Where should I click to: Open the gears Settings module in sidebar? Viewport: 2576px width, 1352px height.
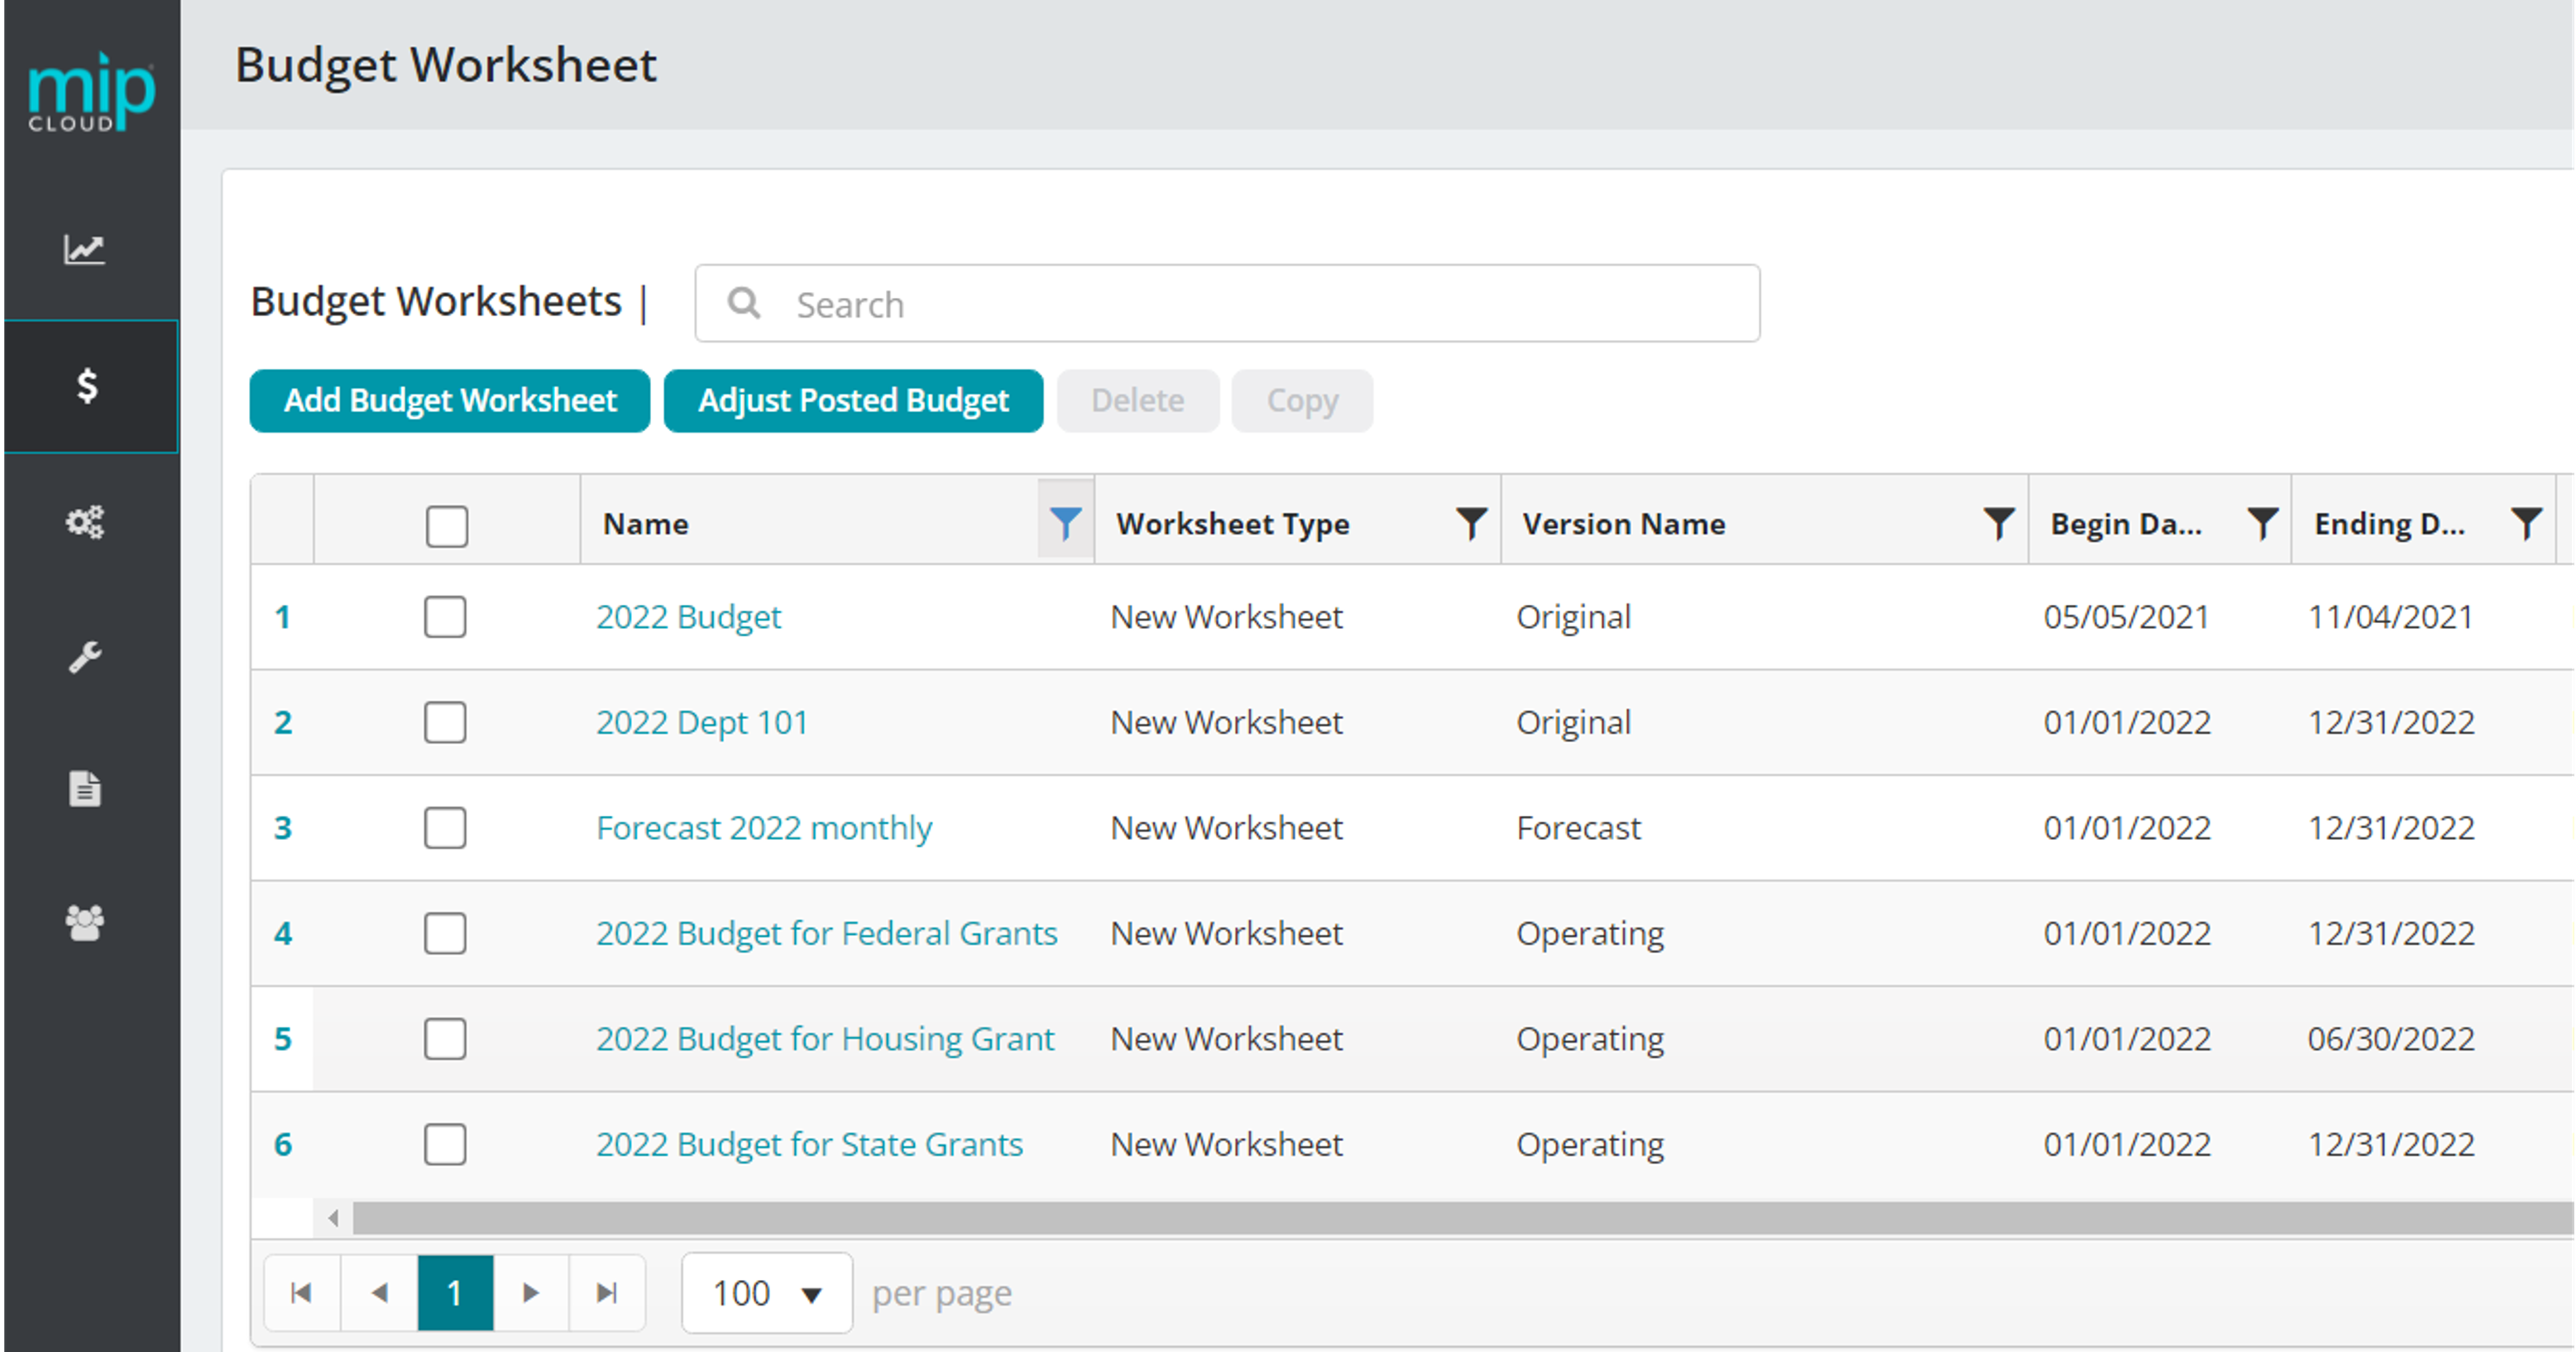[86, 522]
